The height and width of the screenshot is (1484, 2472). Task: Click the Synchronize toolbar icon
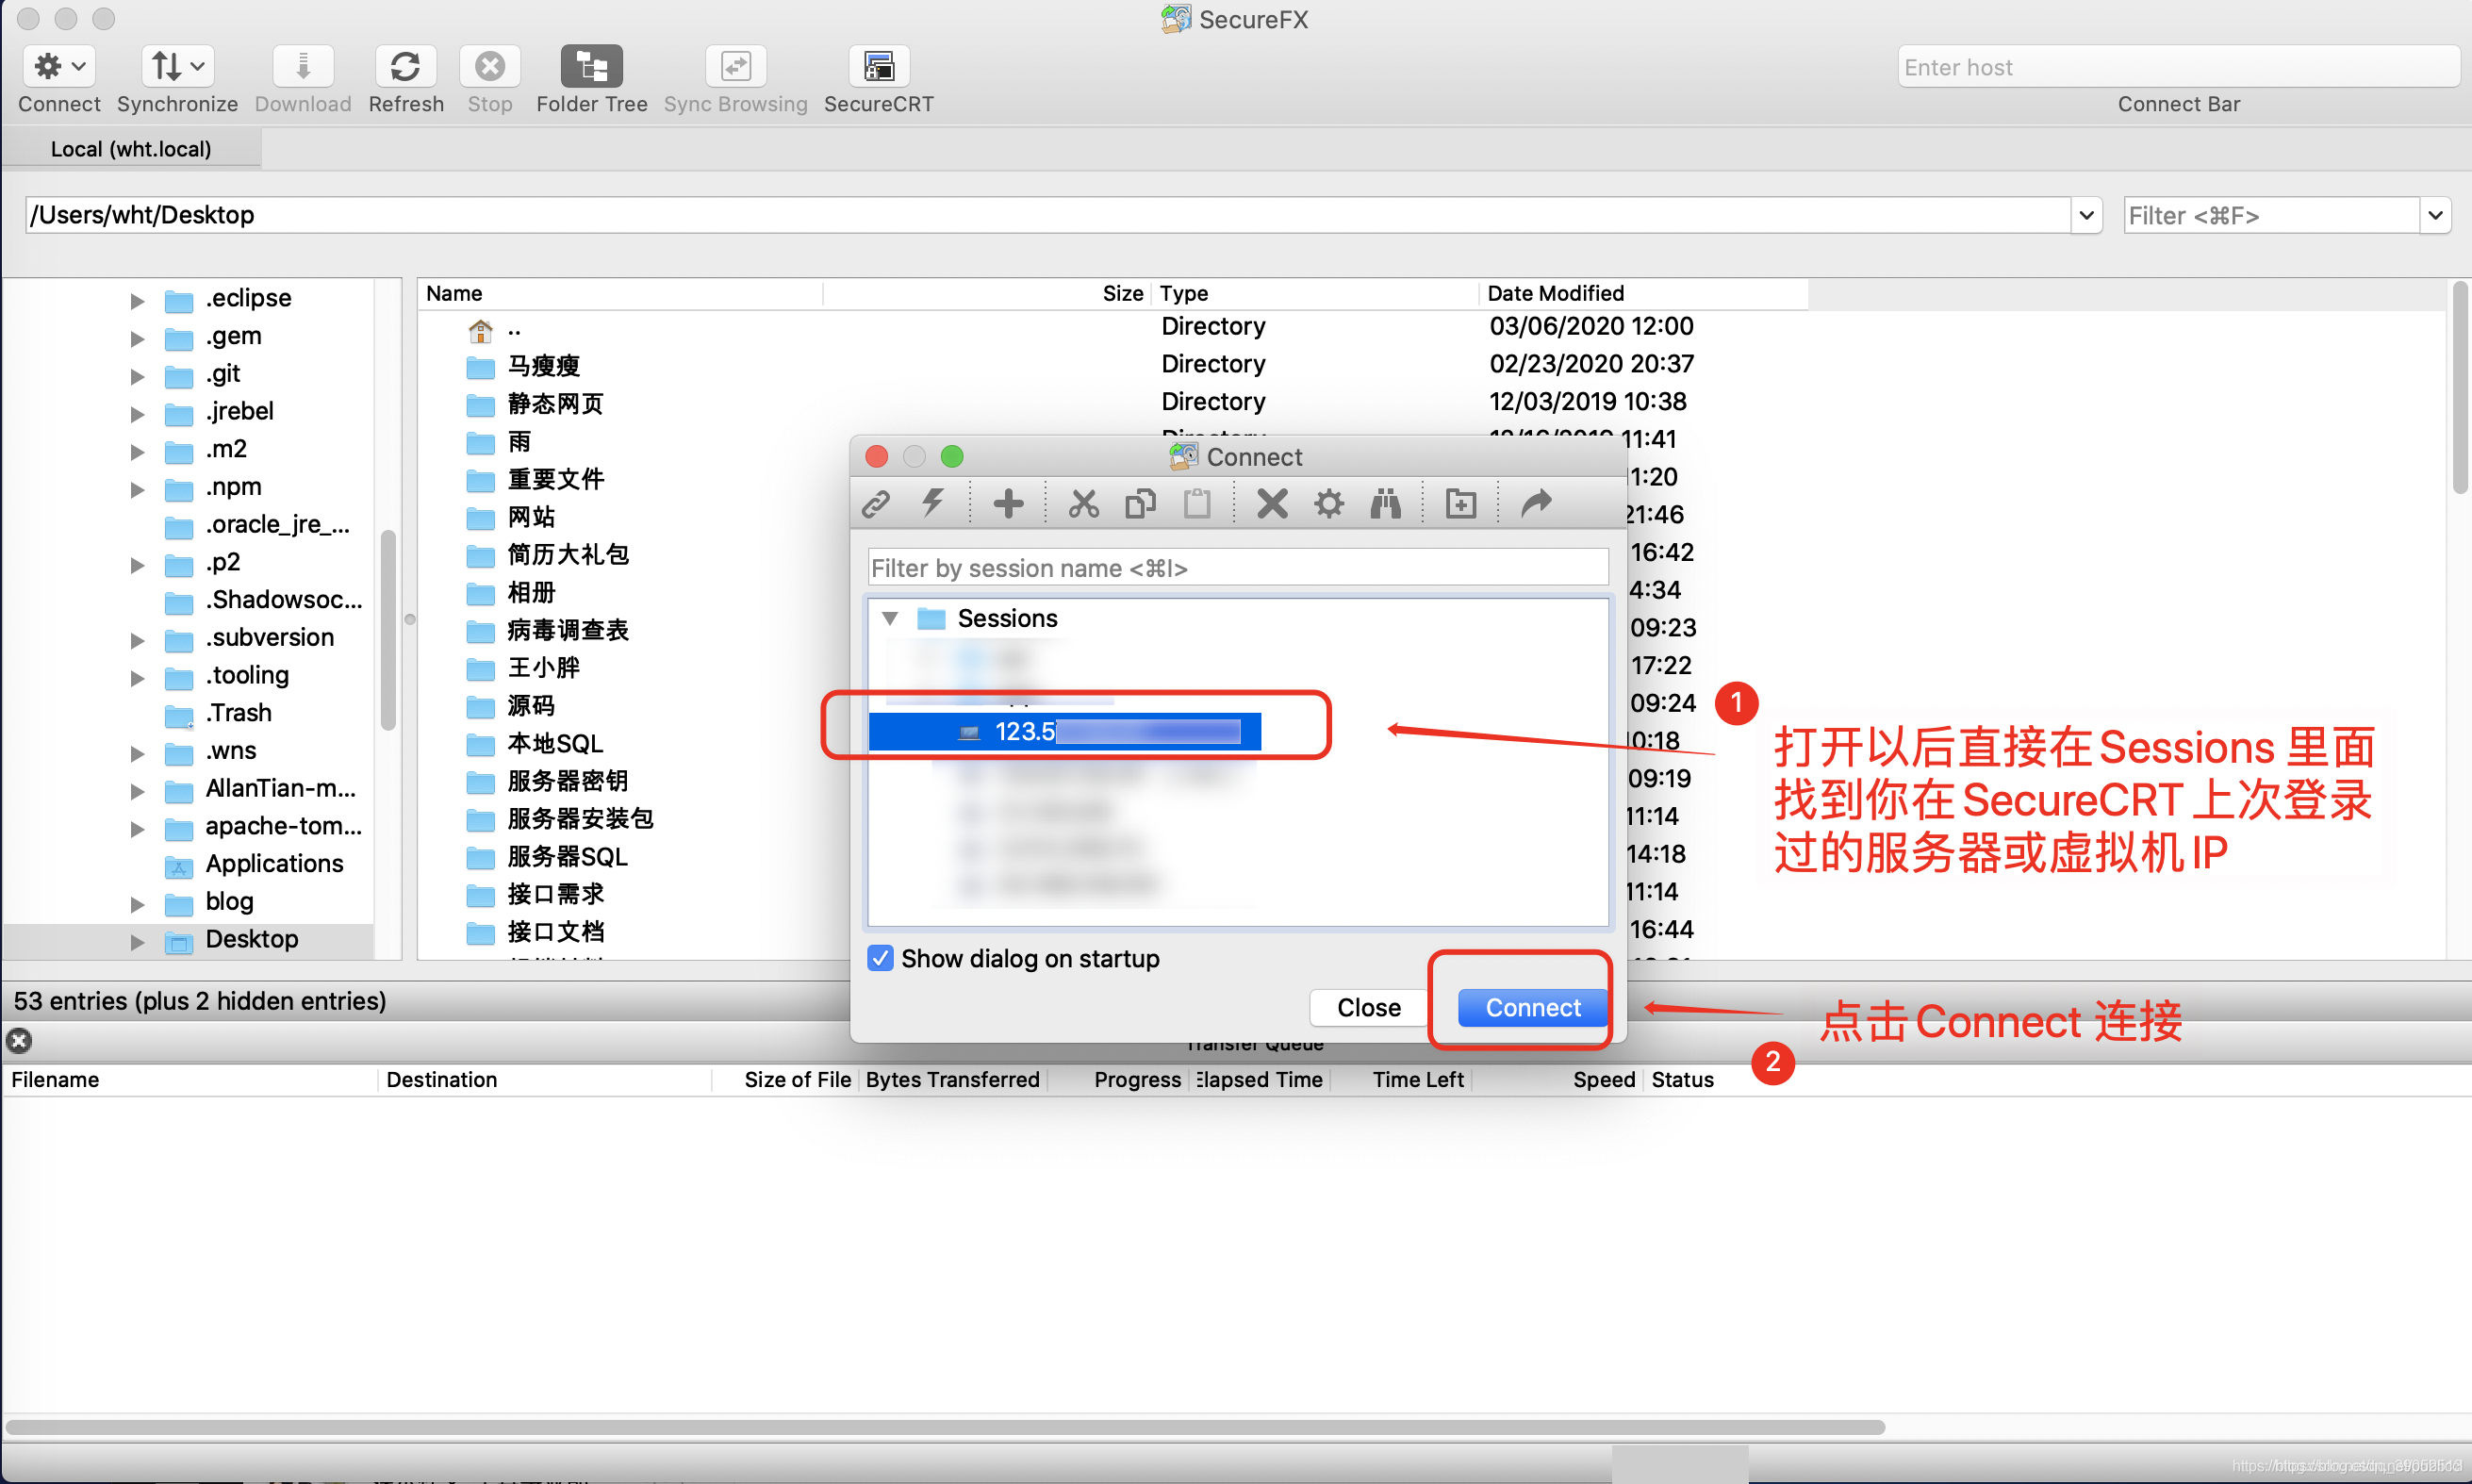(x=177, y=67)
